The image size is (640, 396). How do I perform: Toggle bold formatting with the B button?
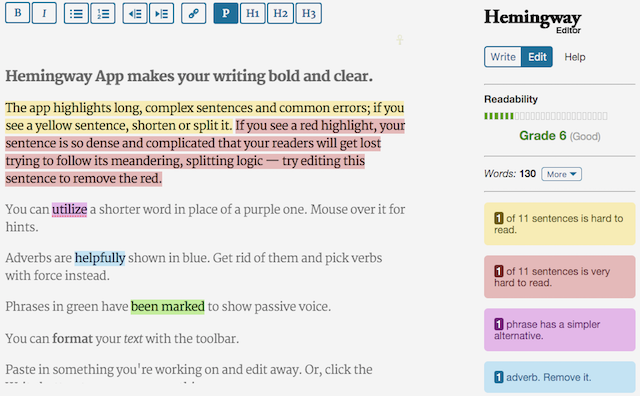pyautogui.click(x=18, y=13)
